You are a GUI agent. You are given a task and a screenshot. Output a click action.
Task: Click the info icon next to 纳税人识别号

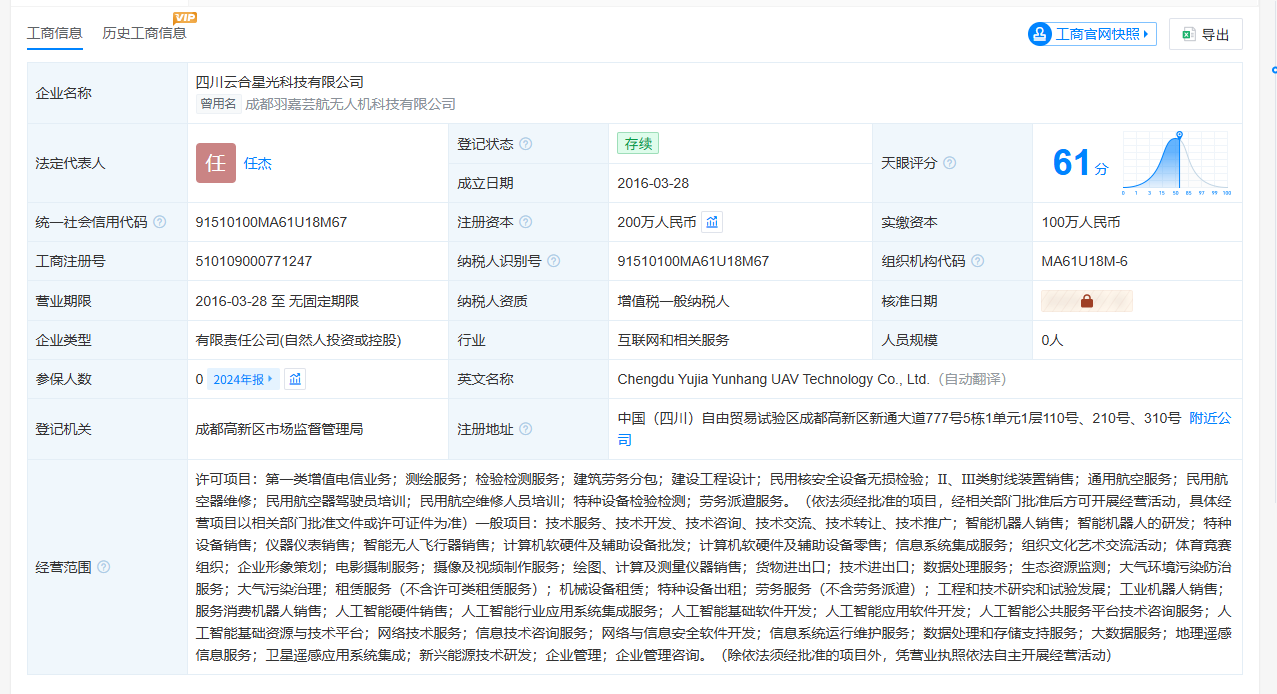(x=553, y=261)
